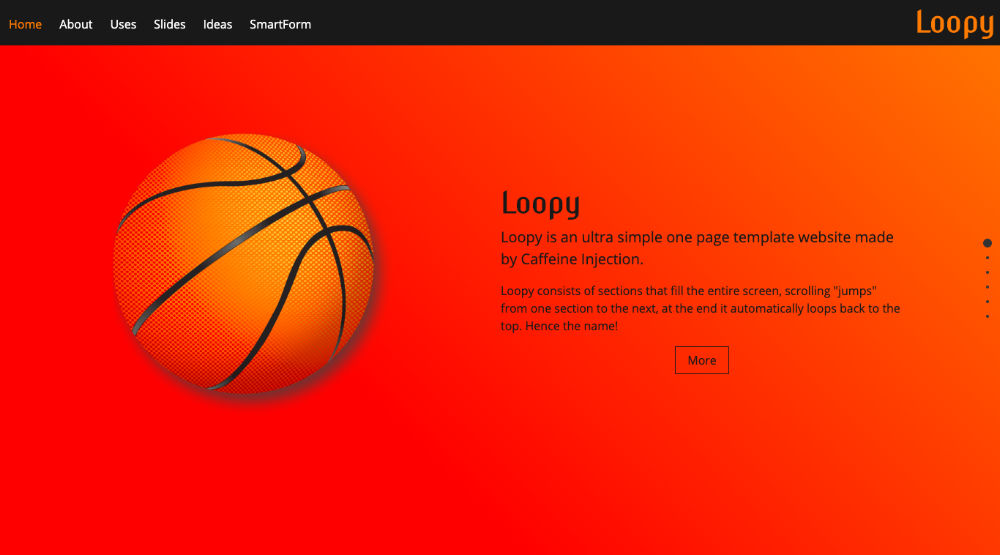This screenshot has width=1000, height=555.
Task: Click the fifth side navigation dot
Action: [987, 301]
